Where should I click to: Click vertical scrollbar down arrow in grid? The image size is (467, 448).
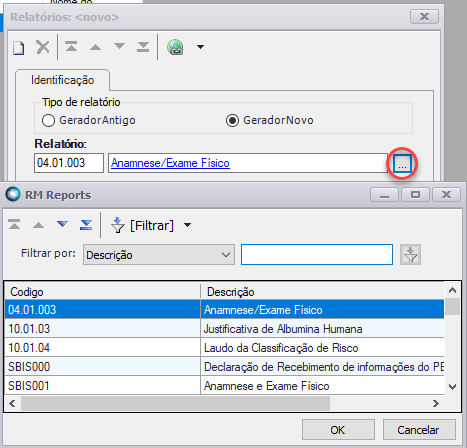[x=452, y=387]
